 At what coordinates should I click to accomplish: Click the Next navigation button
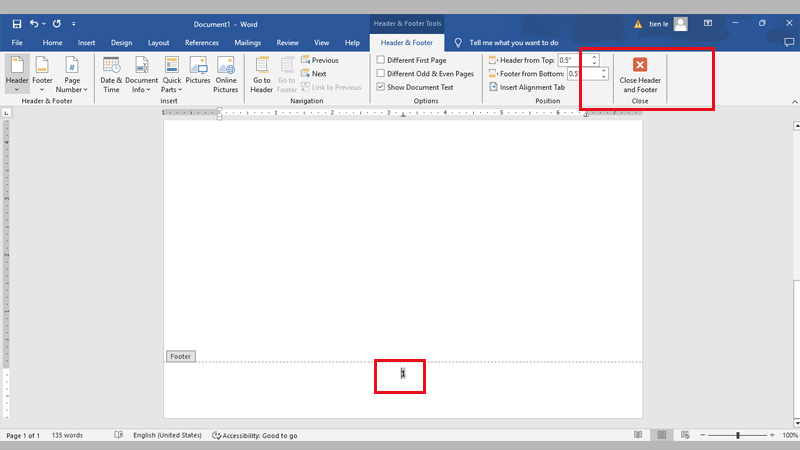pos(318,74)
